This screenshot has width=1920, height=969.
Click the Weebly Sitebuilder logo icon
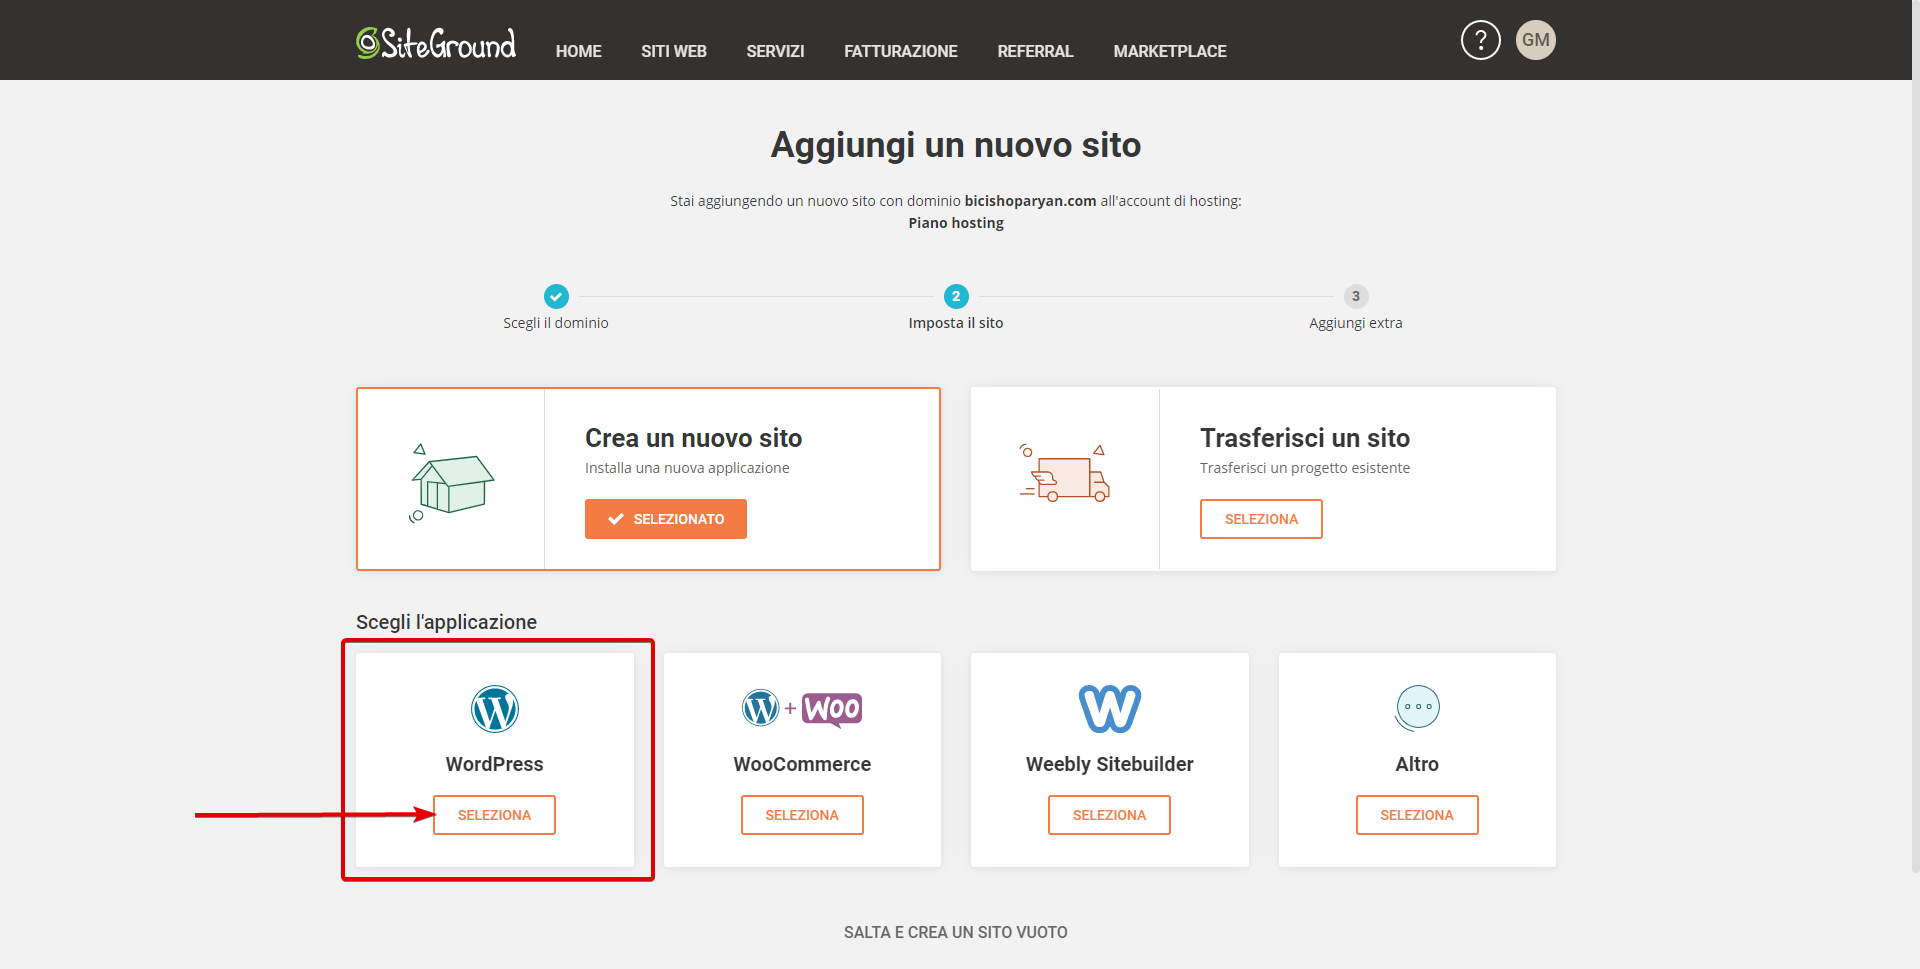coord(1109,709)
